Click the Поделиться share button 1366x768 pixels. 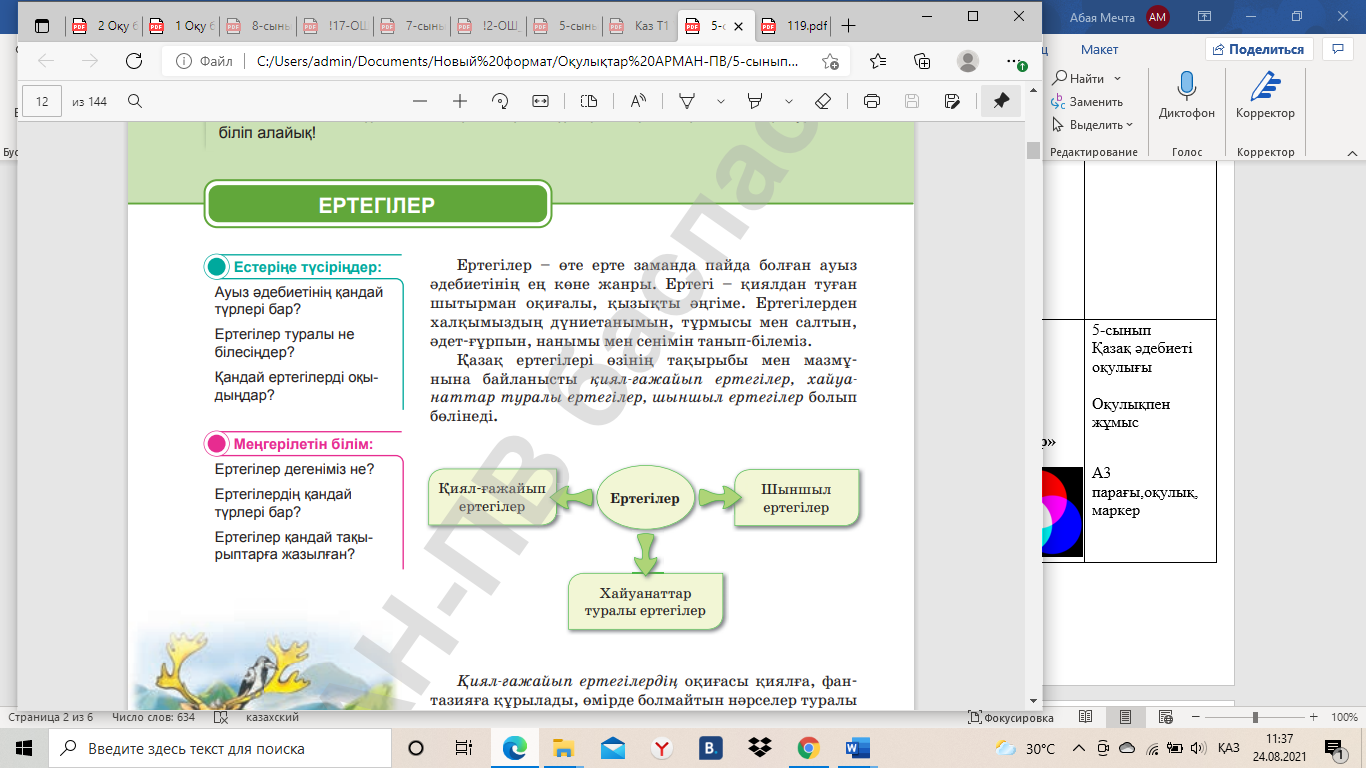point(1258,49)
